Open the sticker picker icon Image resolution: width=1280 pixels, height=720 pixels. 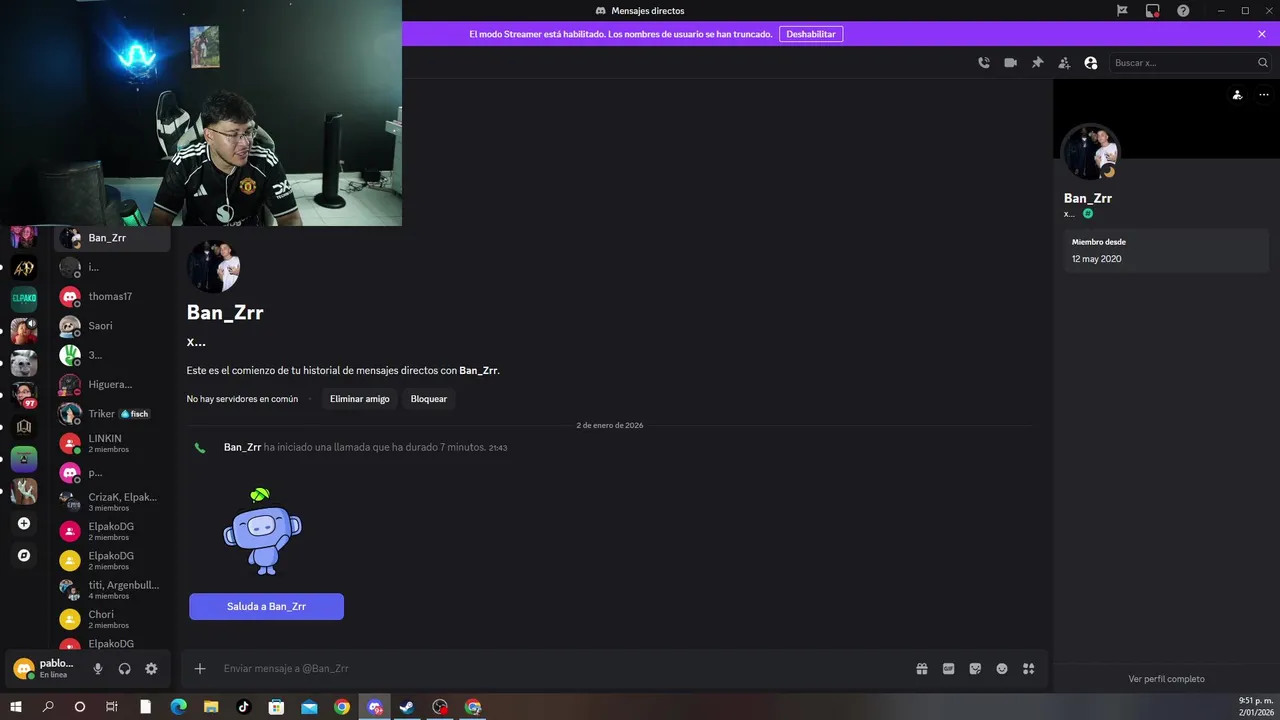pos(975,669)
